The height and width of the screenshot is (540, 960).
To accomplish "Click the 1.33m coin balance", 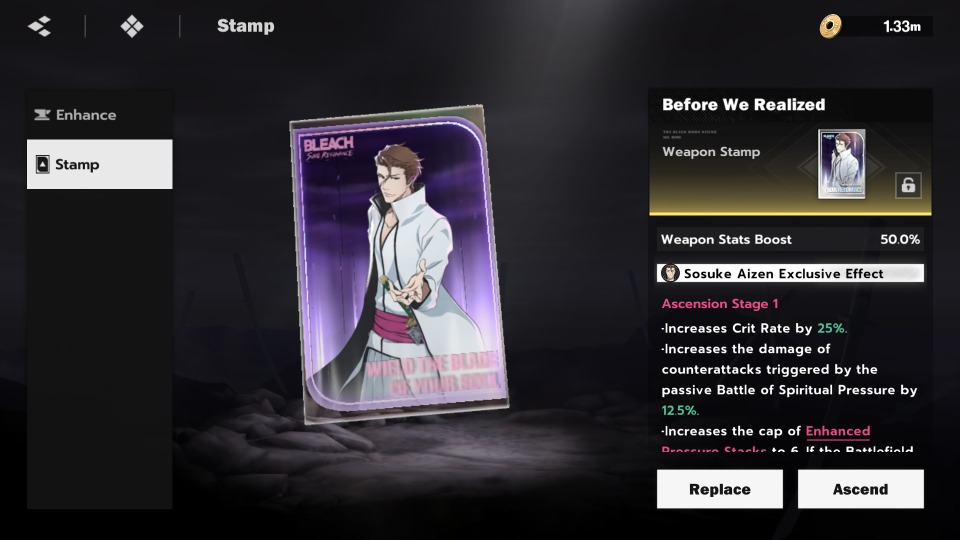I will point(901,26).
